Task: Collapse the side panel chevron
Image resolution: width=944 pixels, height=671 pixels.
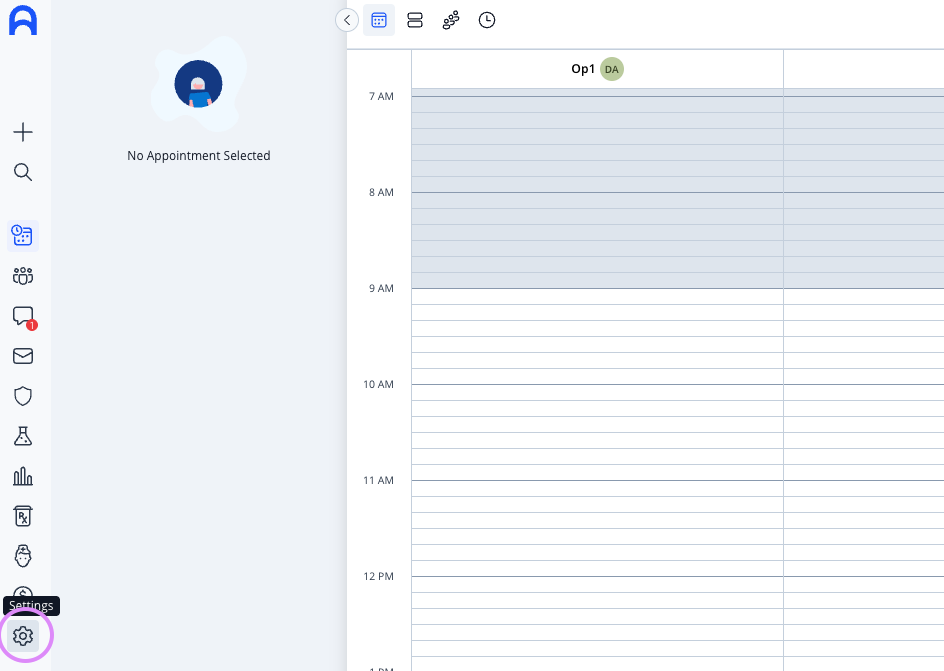Action: (347, 20)
